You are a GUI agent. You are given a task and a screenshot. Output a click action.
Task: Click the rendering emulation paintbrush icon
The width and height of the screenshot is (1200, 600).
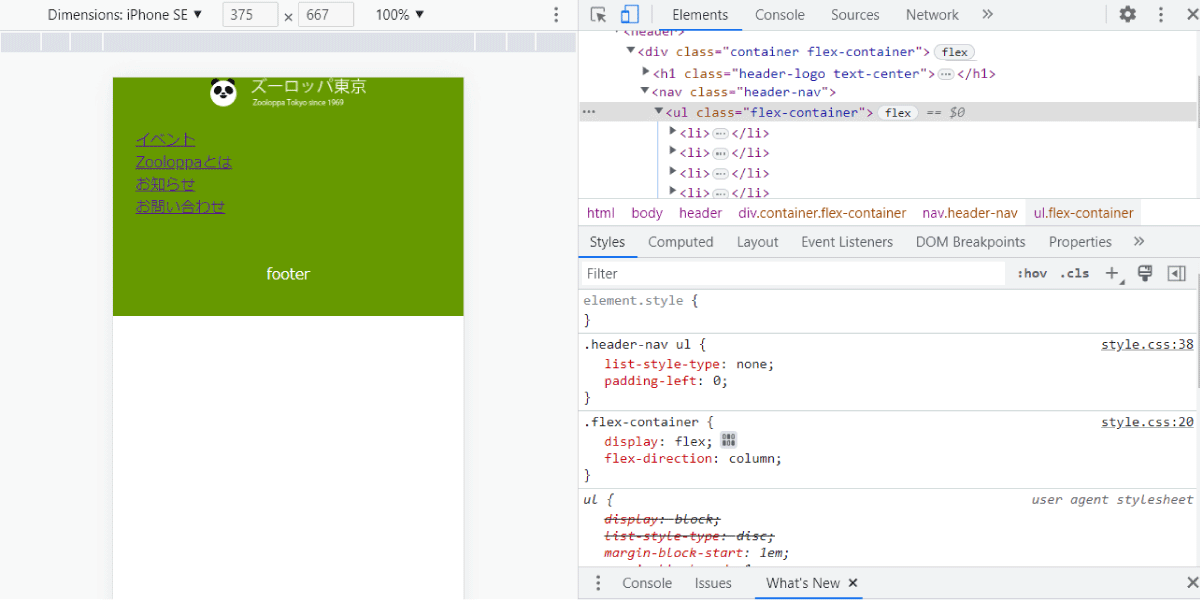1146,273
